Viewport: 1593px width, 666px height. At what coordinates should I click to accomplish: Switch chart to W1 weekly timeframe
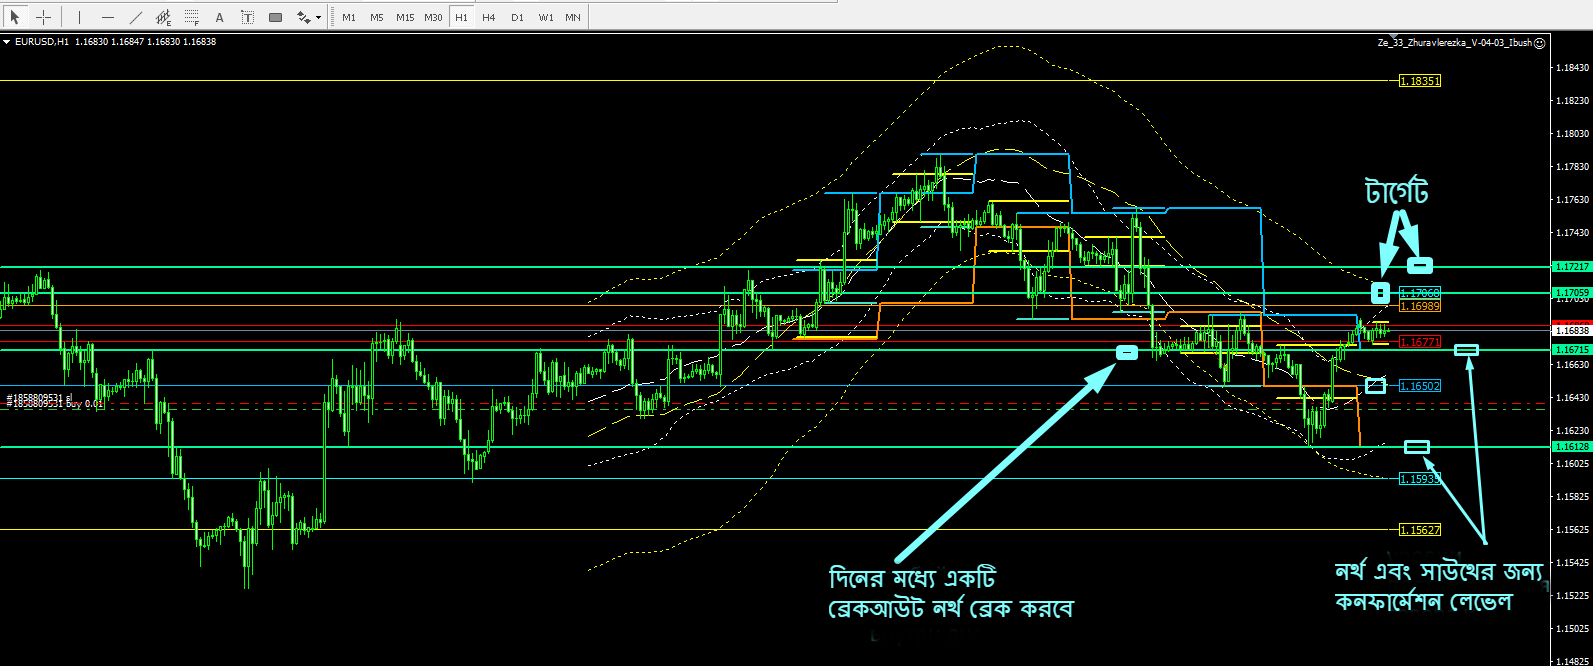tap(545, 17)
